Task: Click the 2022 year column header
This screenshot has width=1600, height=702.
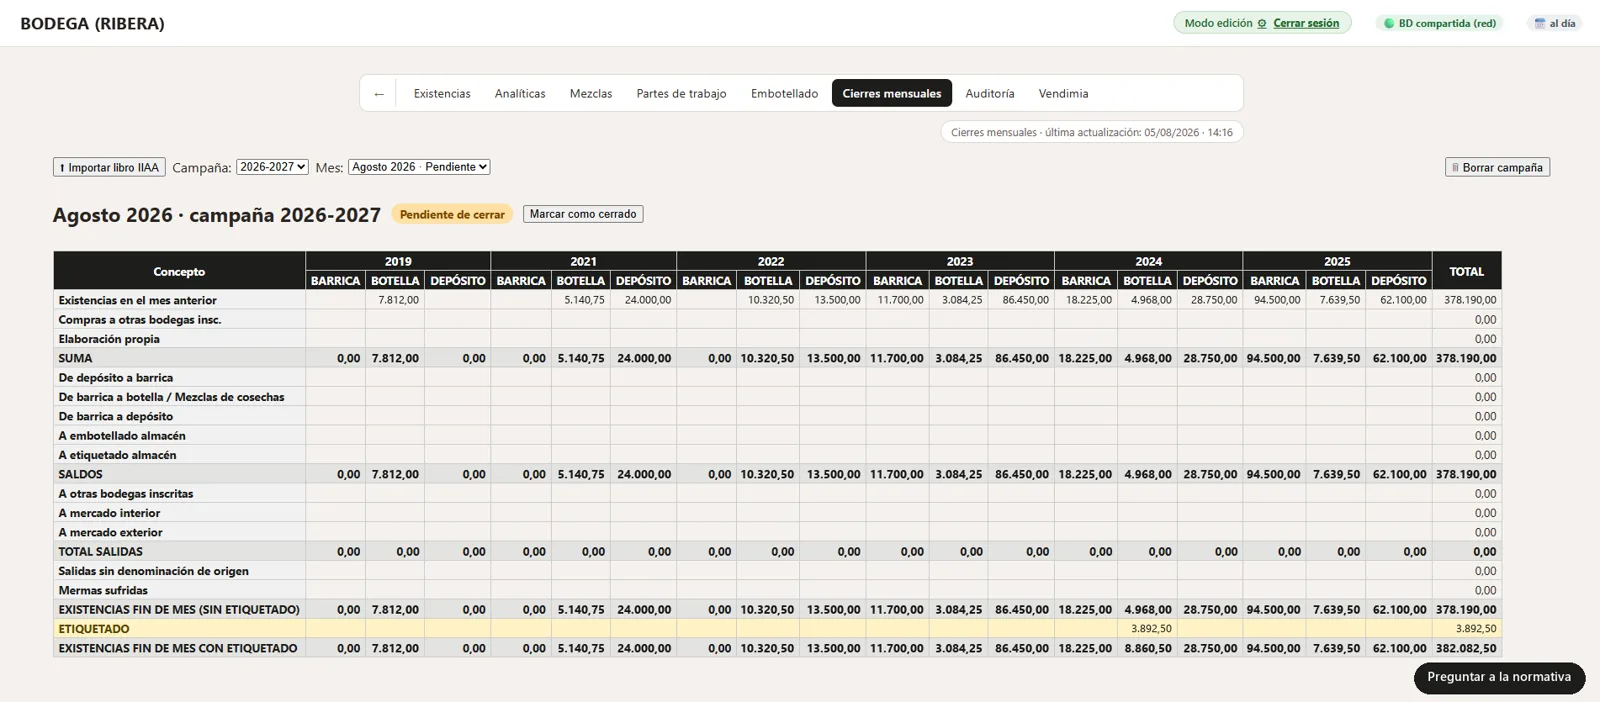Action: [771, 261]
